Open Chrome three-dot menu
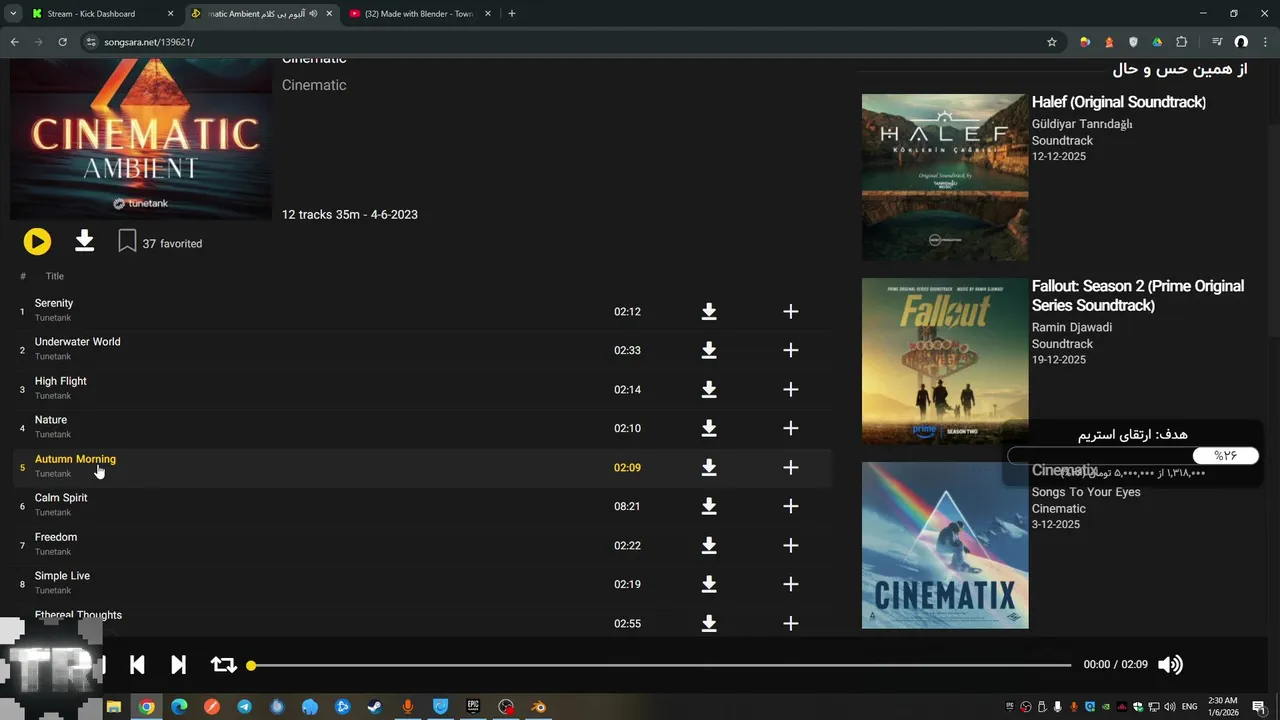 (1265, 42)
